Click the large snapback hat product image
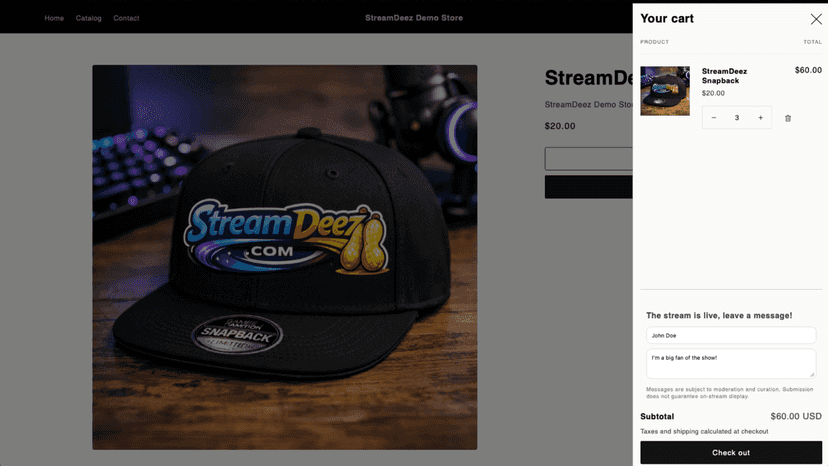Screen dimensions: 828x466 (x=285, y=257)
